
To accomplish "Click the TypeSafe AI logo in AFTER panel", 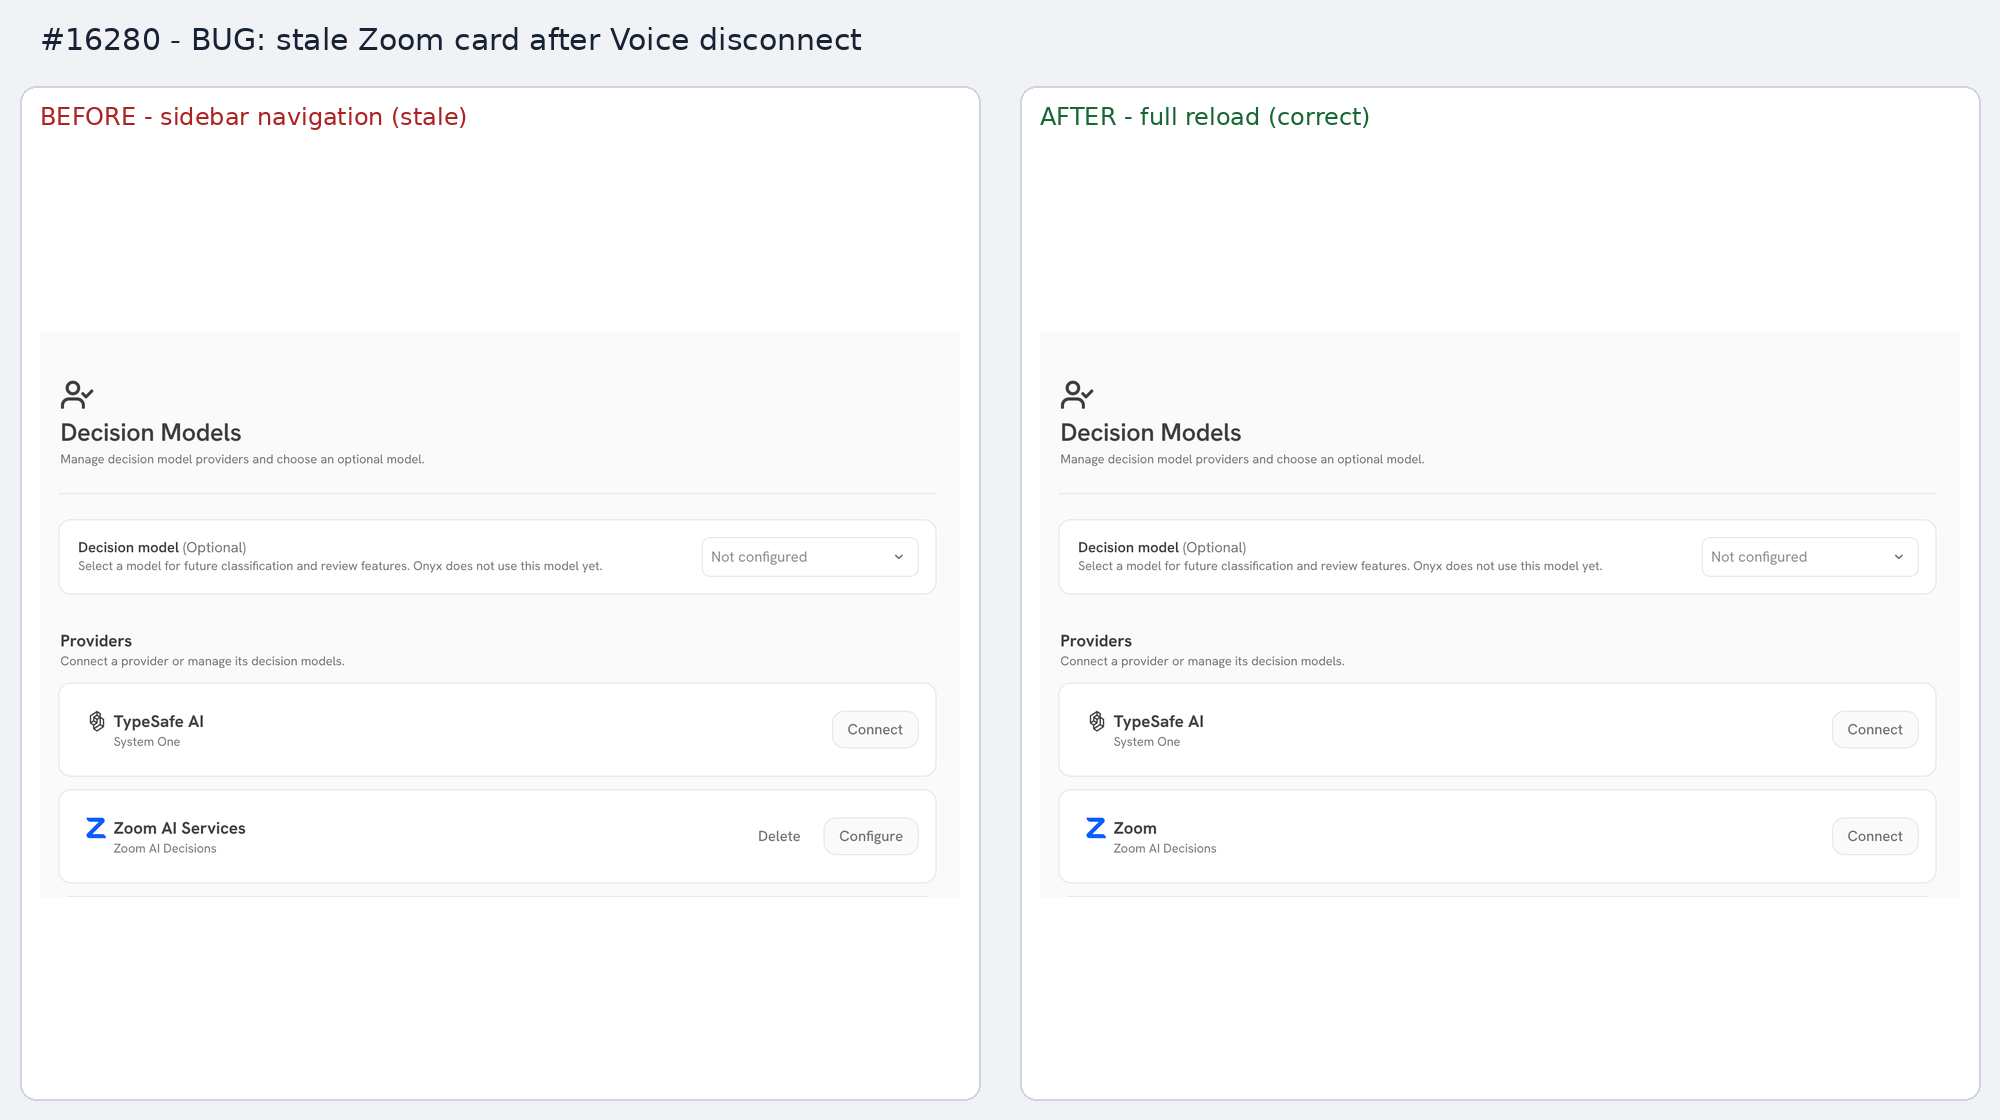I will coord(1097,721).
